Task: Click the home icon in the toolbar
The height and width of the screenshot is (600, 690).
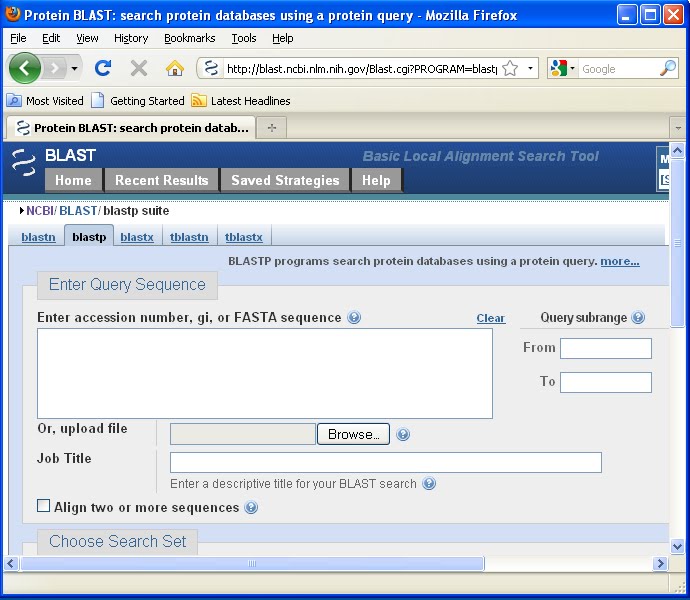Action: (x=175, y=68)
